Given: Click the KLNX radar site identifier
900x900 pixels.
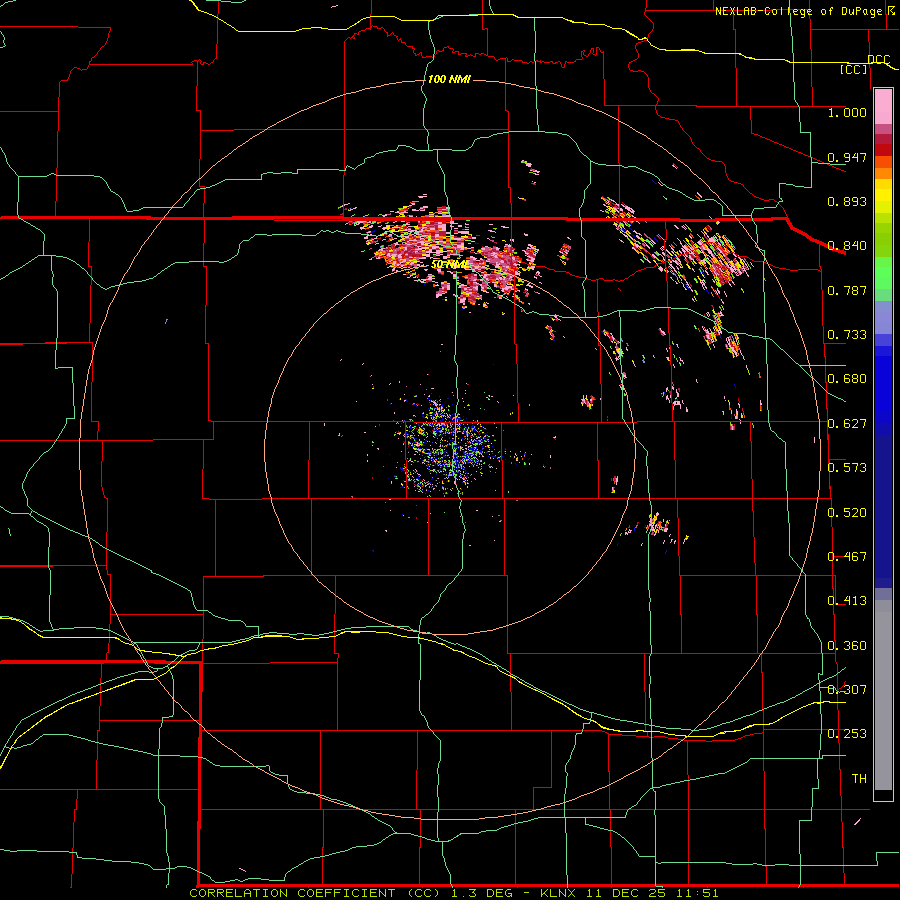Looking at the screenshot, I should [559, 893].
